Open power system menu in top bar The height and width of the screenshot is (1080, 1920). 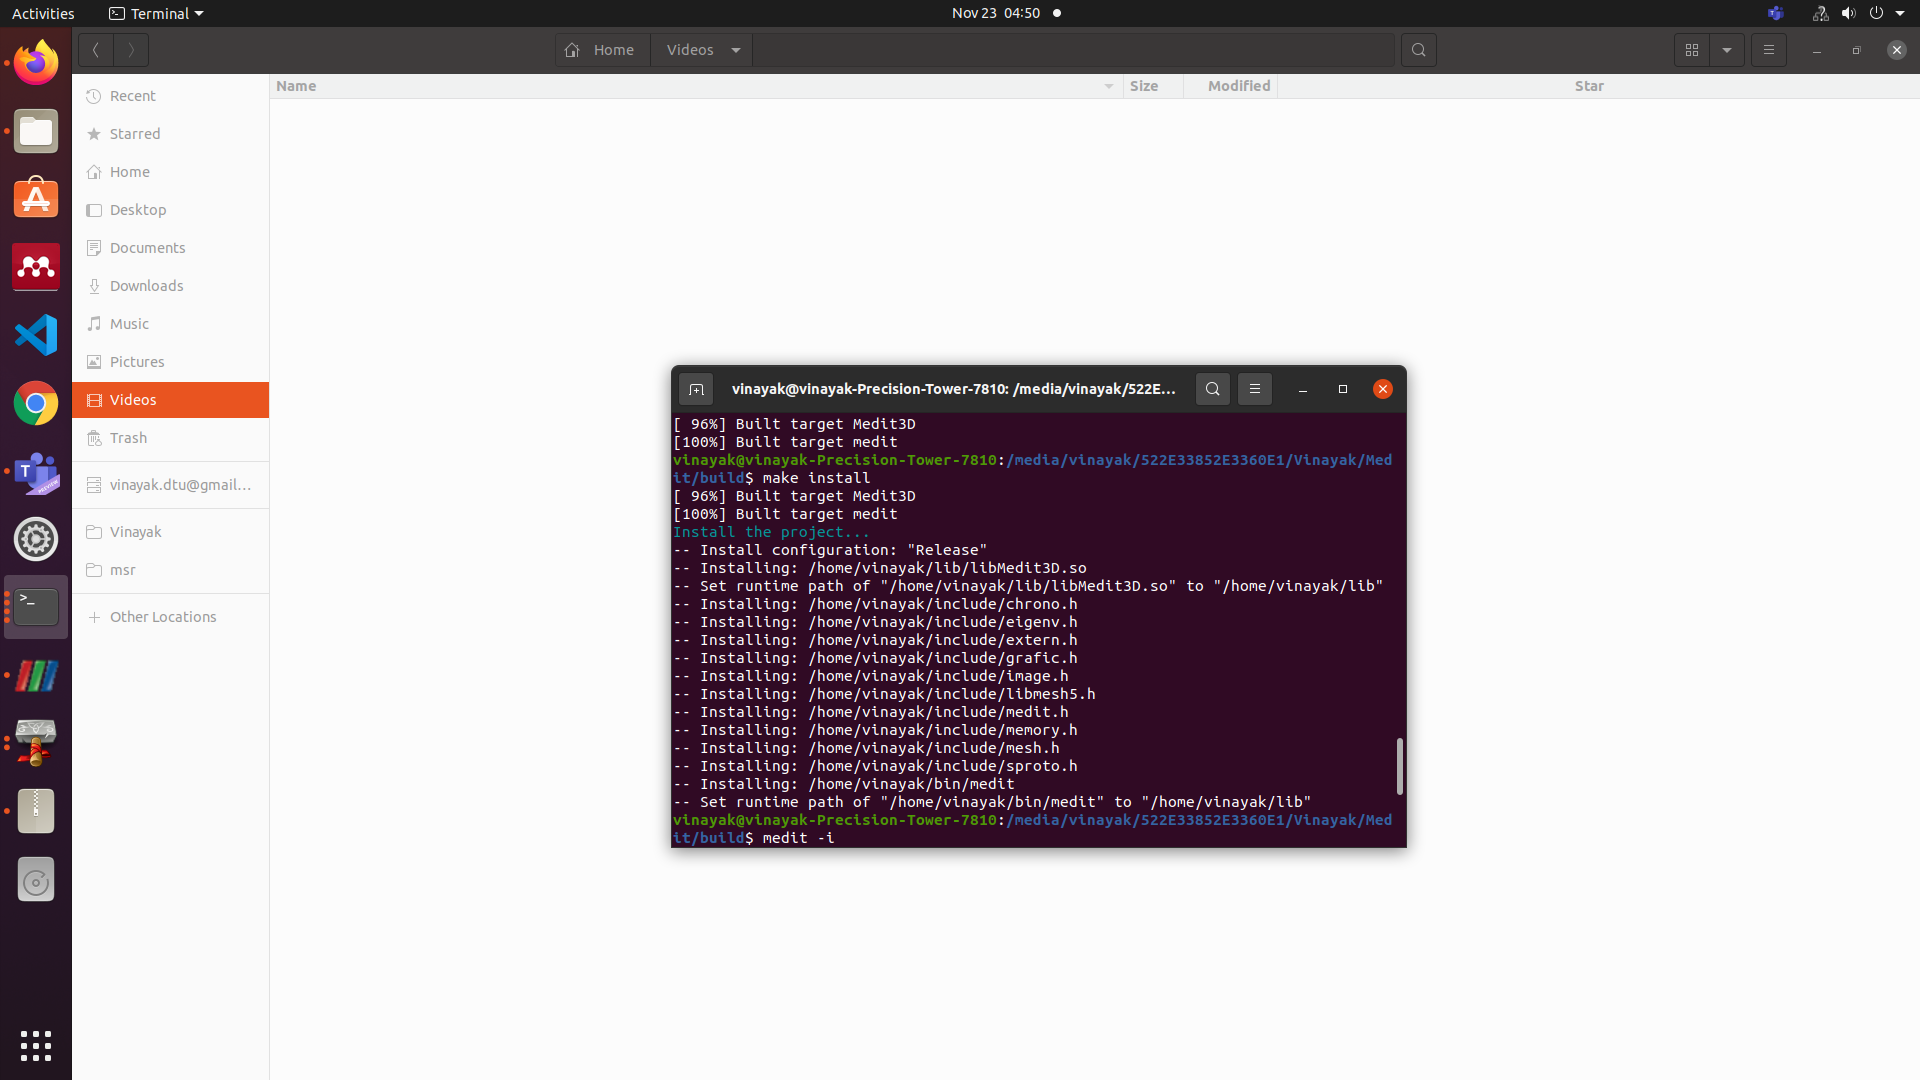tap(1876, 13)
